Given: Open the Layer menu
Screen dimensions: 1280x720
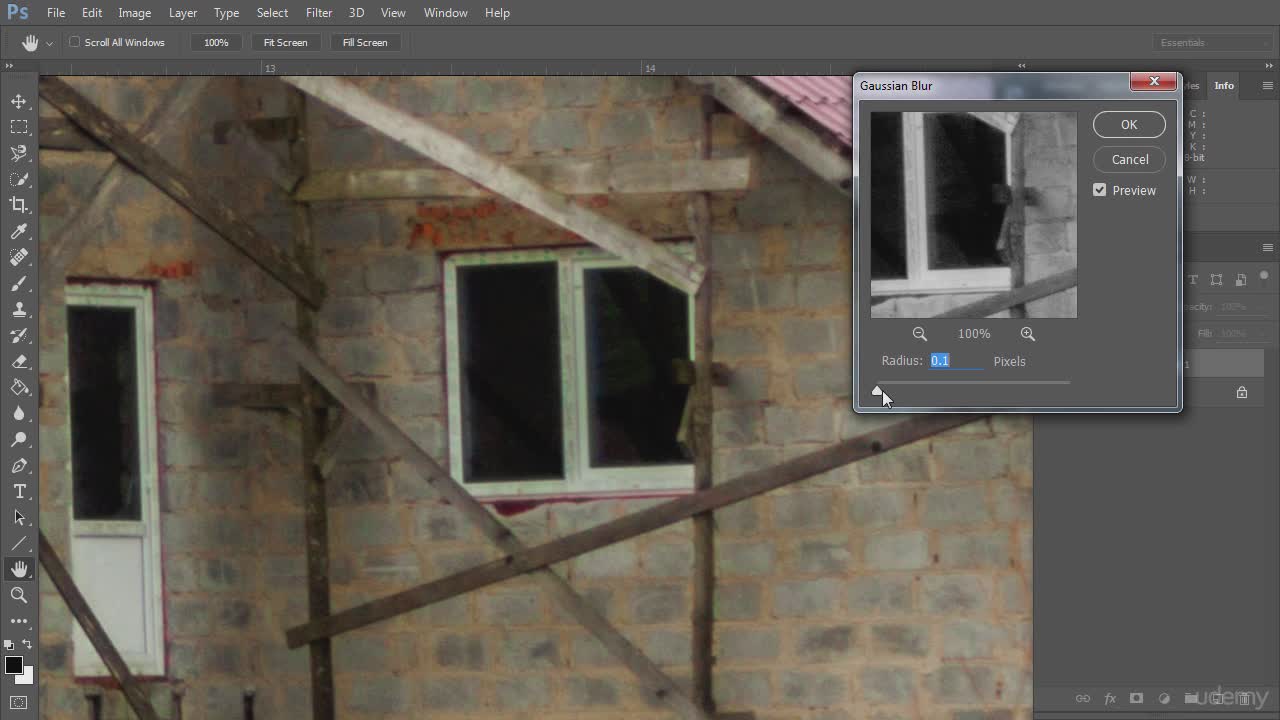Looking at the screenshot, I should click(x=183, y=12).
